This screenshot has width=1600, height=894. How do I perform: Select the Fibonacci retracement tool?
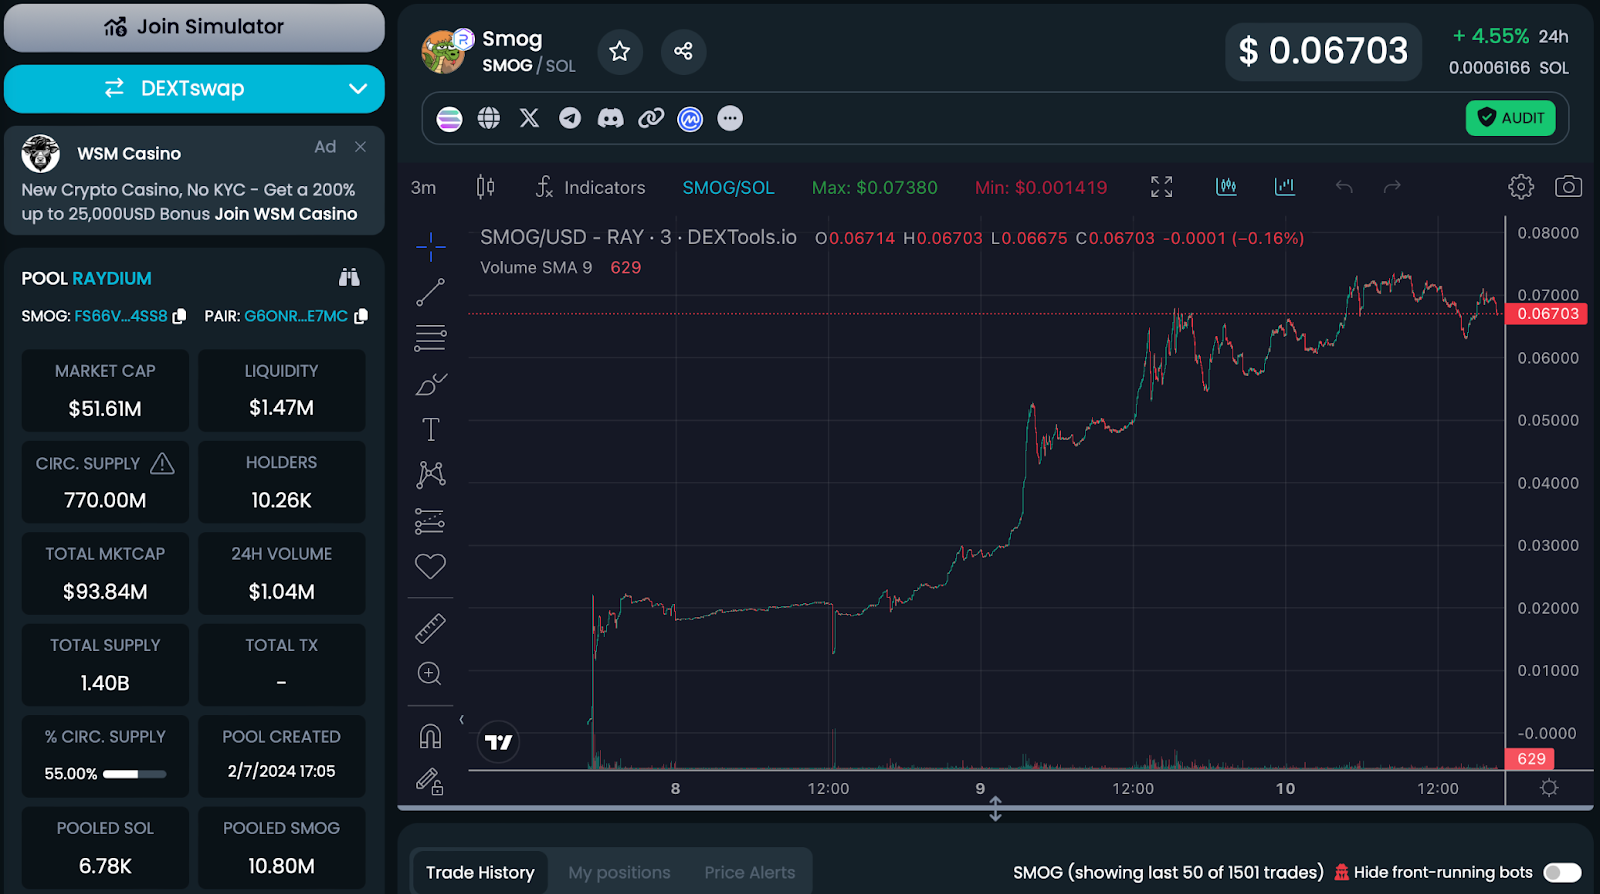coord(431,338)
